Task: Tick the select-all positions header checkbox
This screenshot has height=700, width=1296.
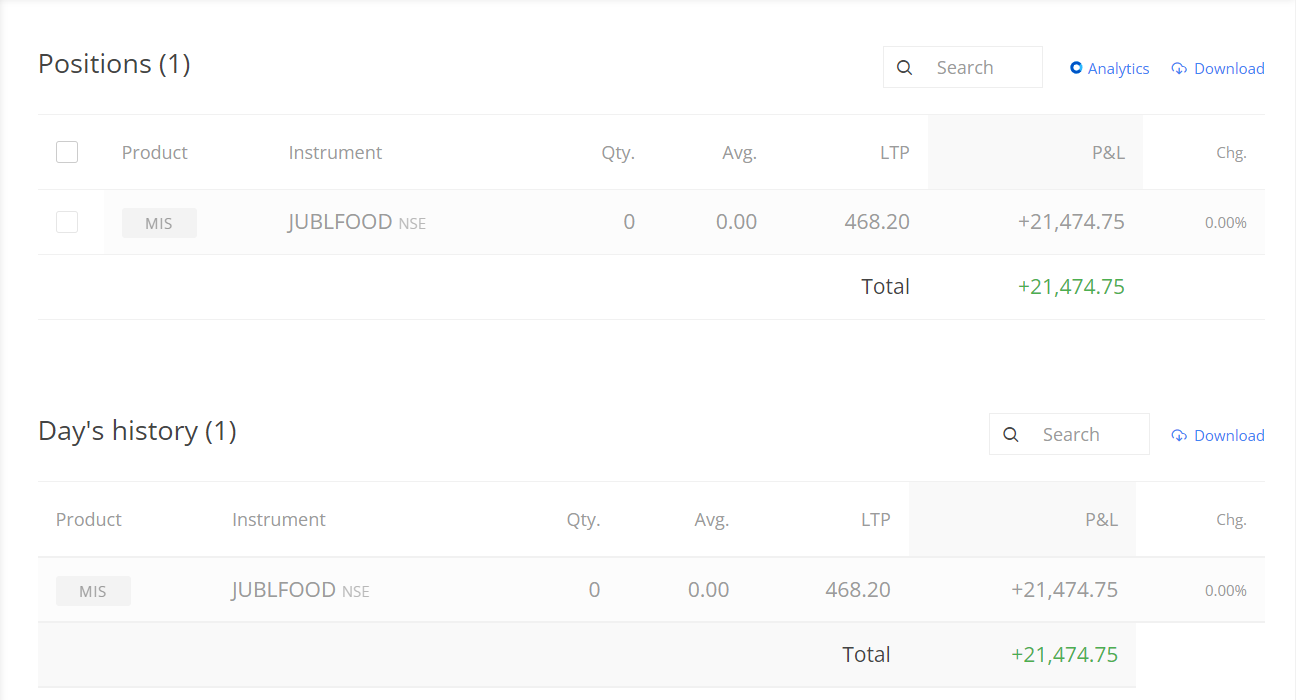Action: (x=67, y=152)
